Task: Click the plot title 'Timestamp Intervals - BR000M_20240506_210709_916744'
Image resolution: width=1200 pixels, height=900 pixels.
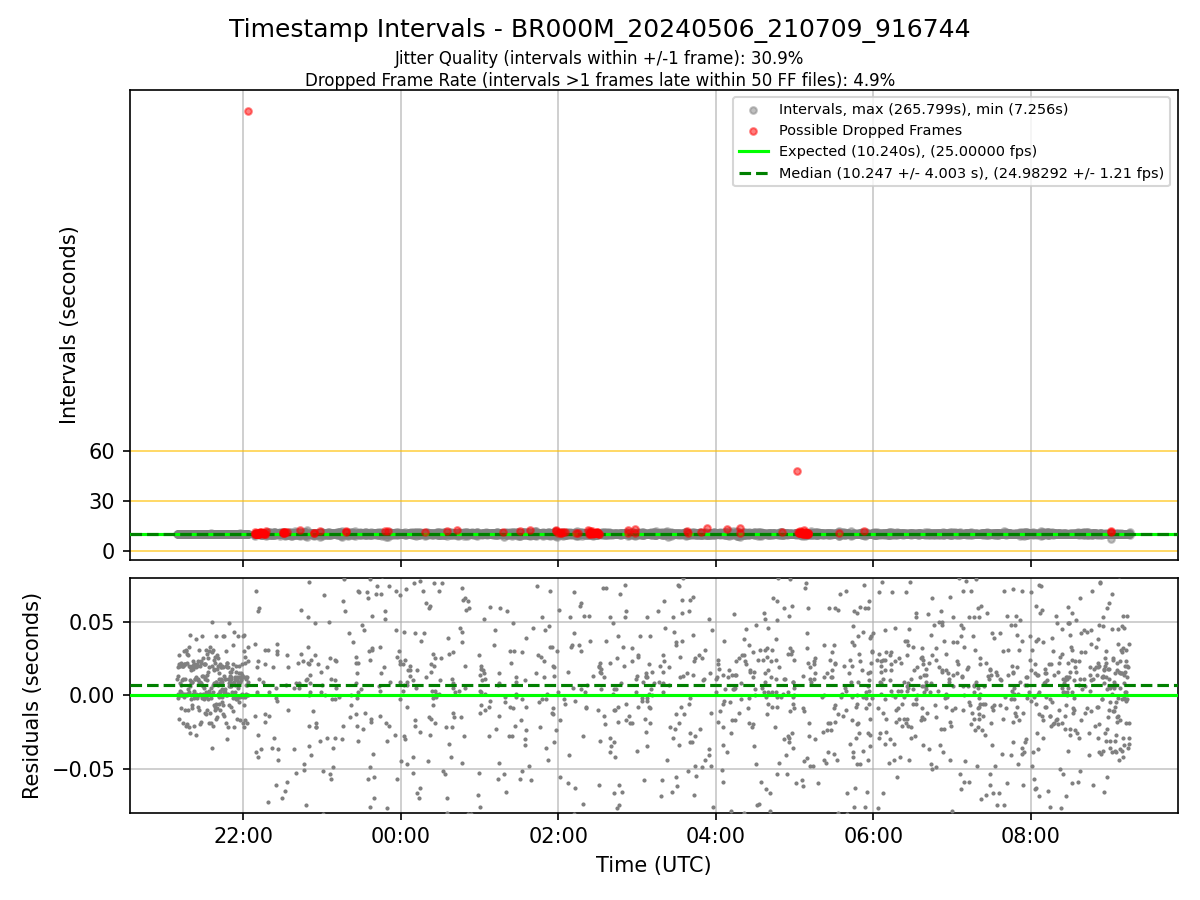Action: click(x=599, y=29)
